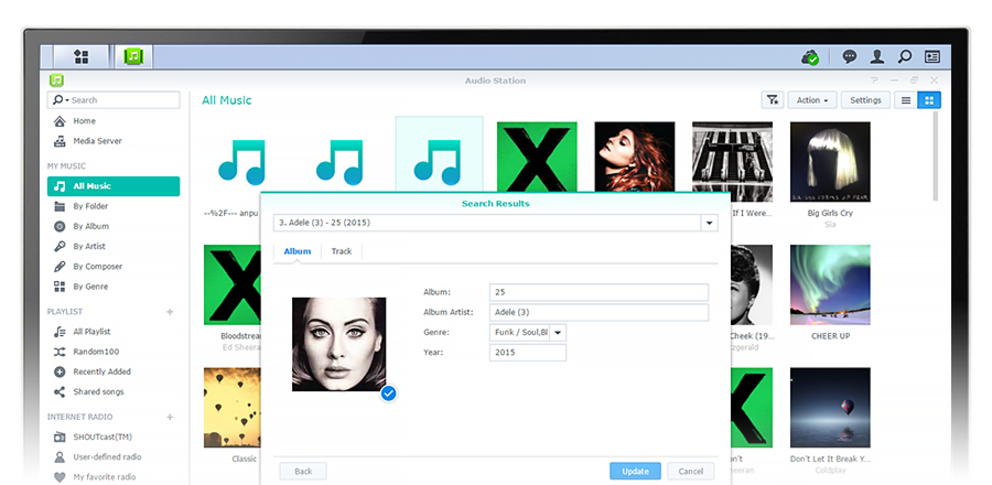Open search options dropdown in search box
This screenshot has height=485, width=992.
tap(59, 100)
